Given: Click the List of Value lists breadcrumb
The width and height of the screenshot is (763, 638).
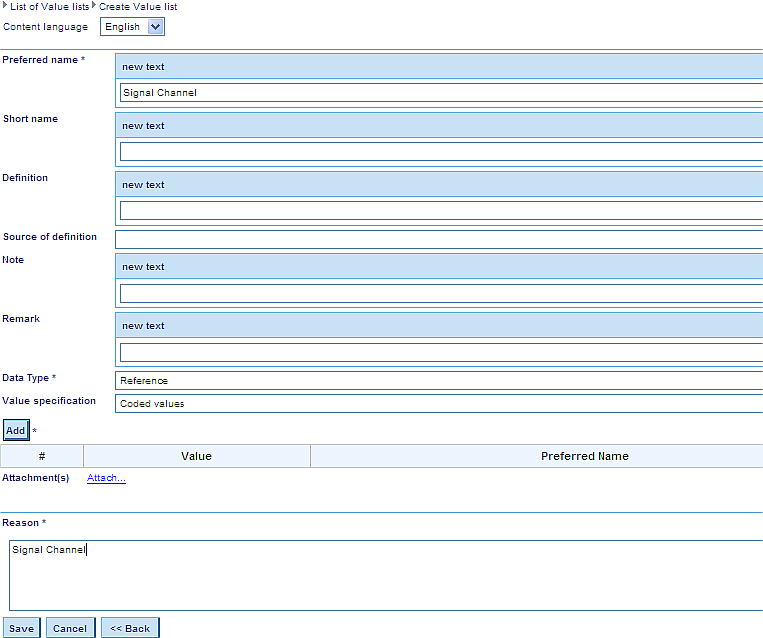Looking at the screenshot, I should (50, 7).
